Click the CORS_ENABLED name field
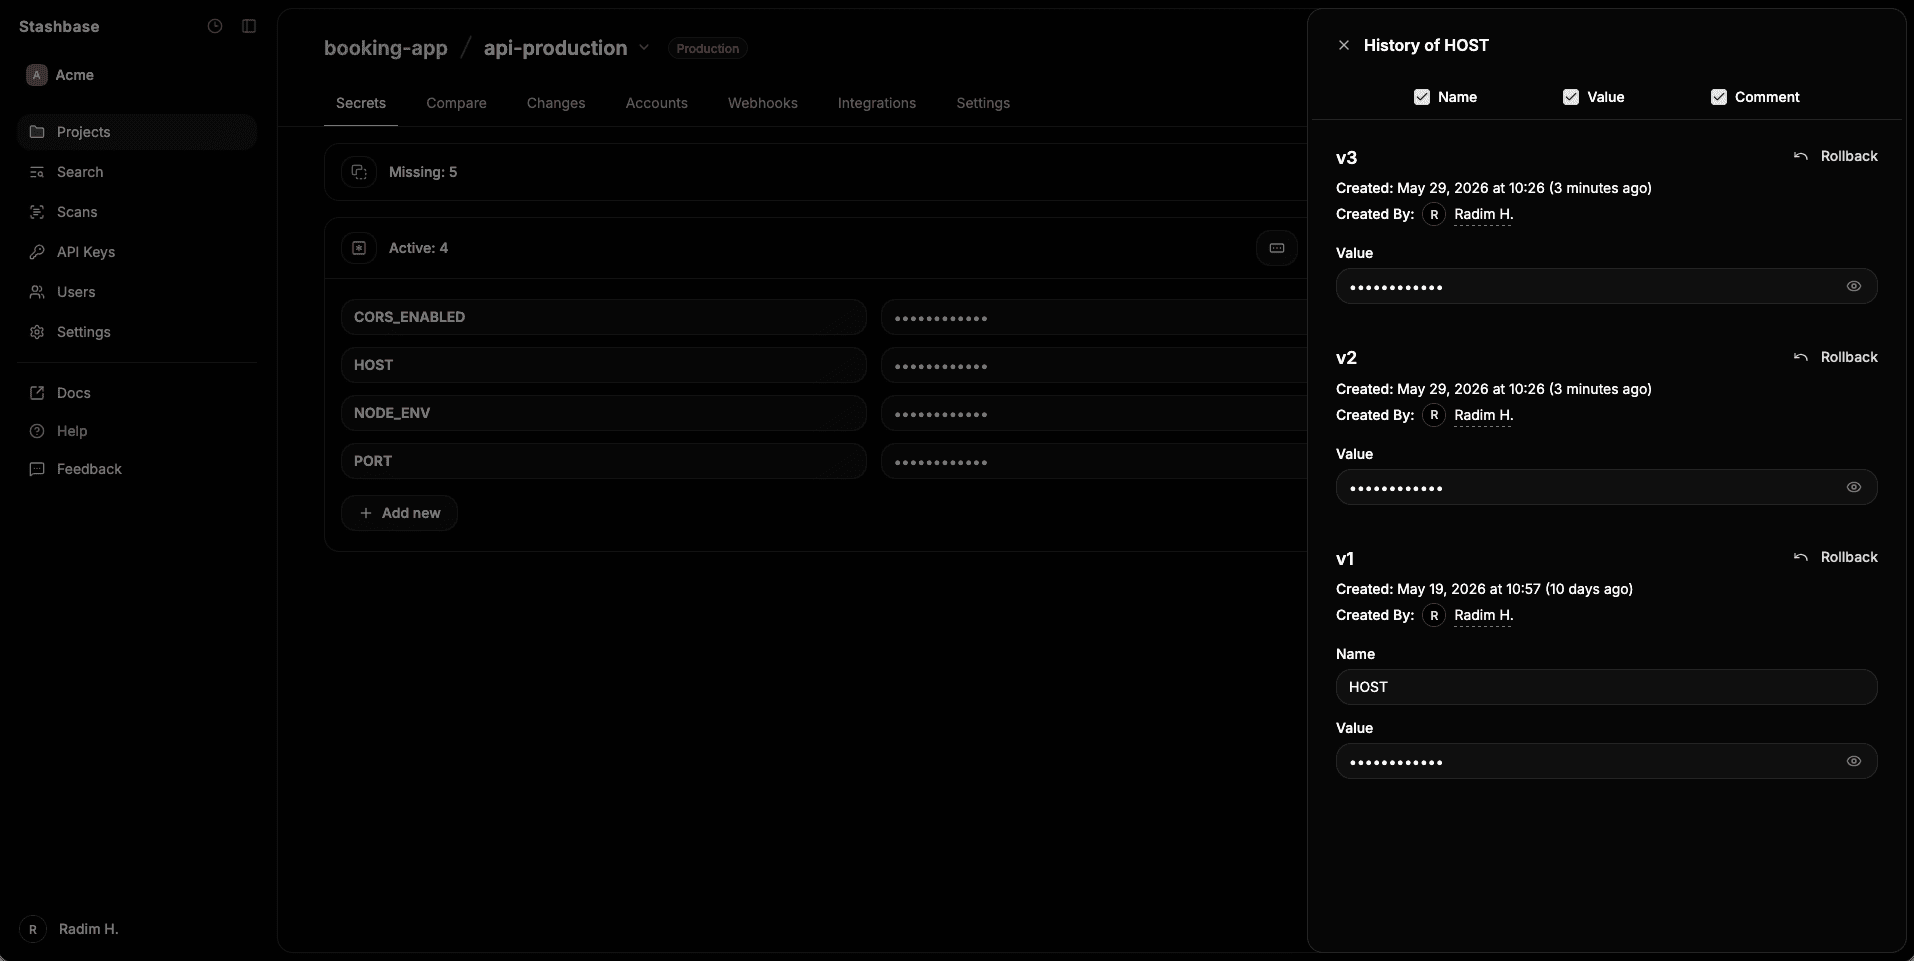 tap(603, 317)
